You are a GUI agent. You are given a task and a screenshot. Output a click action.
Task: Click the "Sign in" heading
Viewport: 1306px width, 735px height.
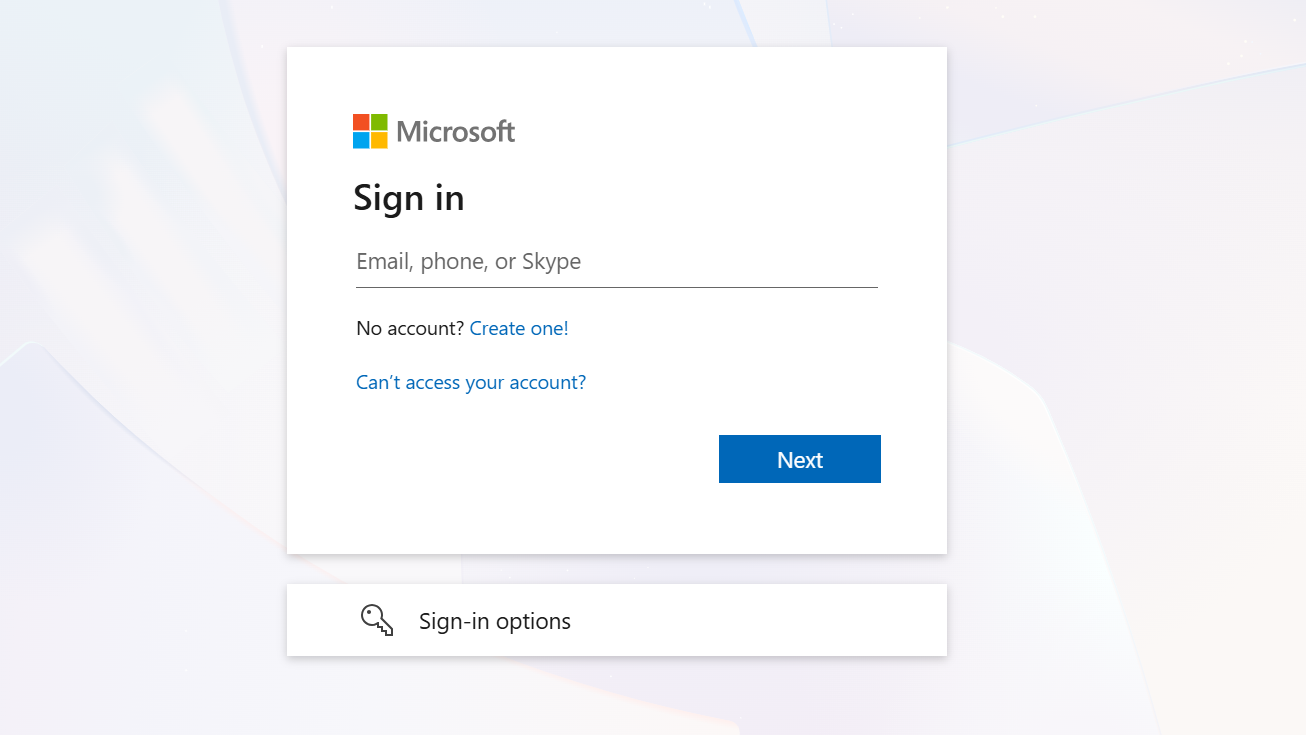(408, 198)
